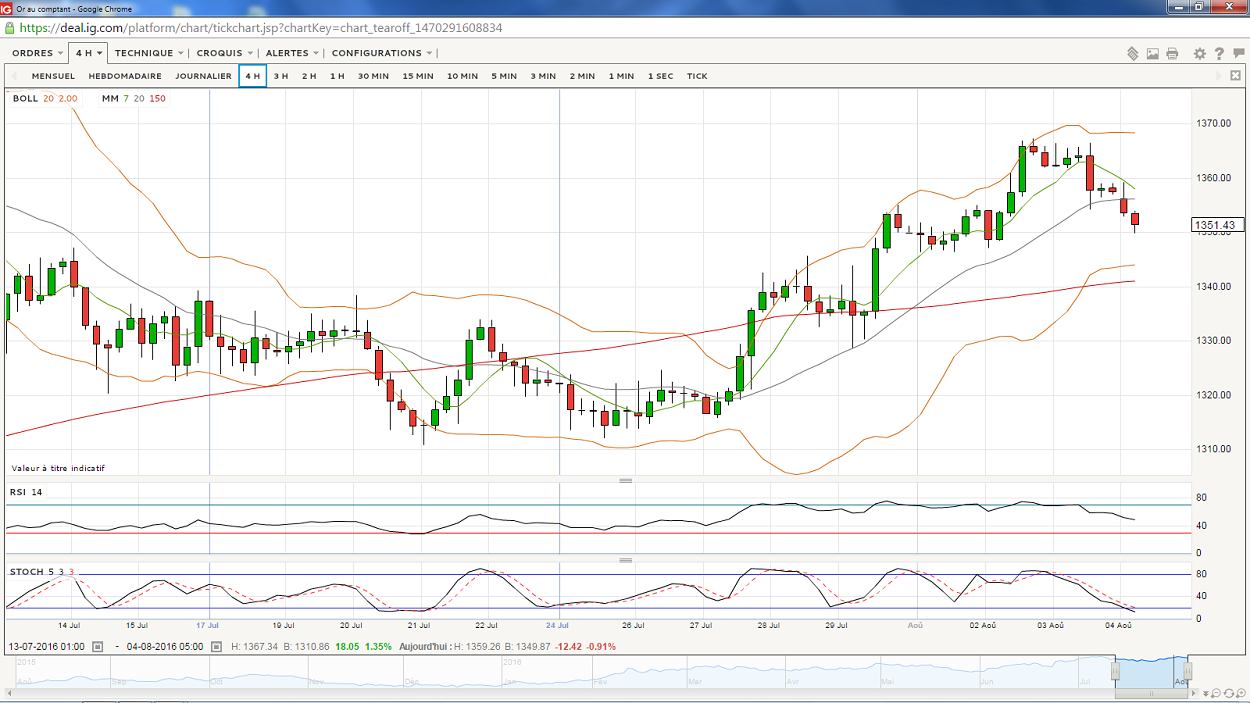Expand the TECHNIQUE dropdown menu
The height and width of the screenshot is (703, 1250).
149,53
